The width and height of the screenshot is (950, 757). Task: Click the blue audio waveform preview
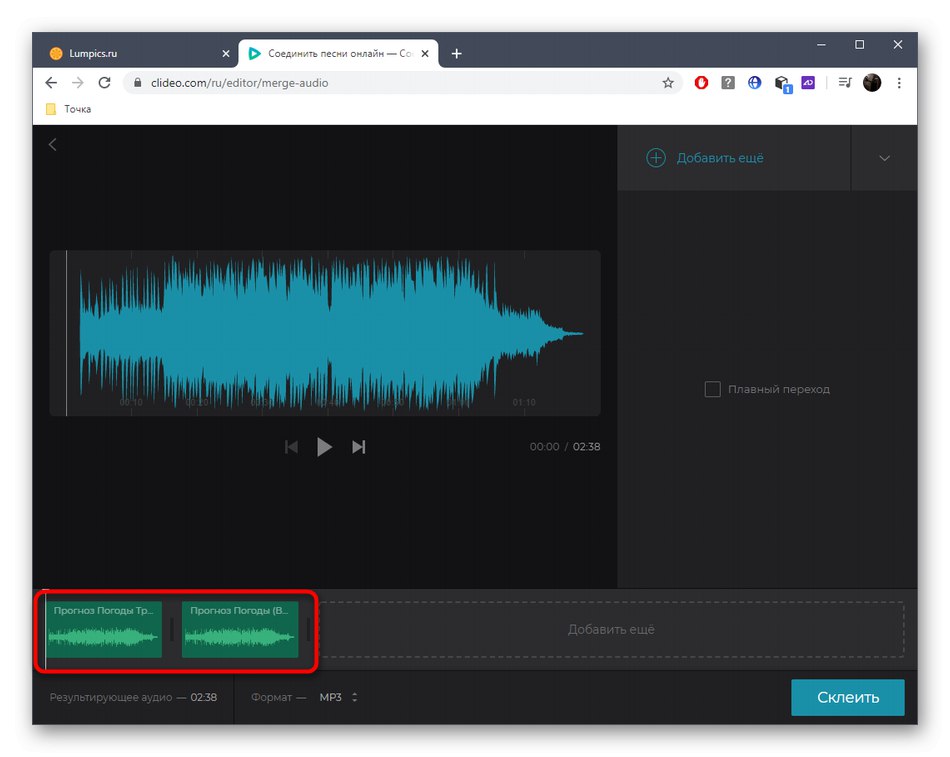tap(325, 333)
